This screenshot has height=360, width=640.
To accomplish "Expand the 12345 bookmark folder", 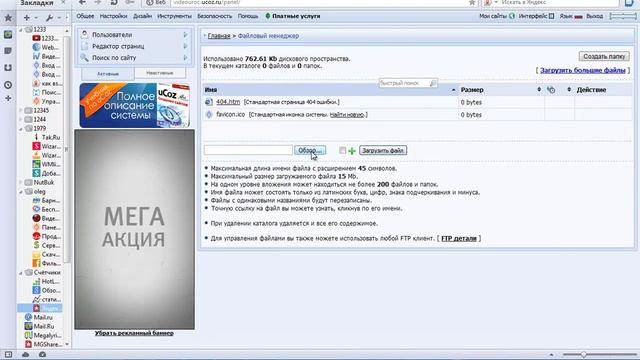I will (21, 110).
